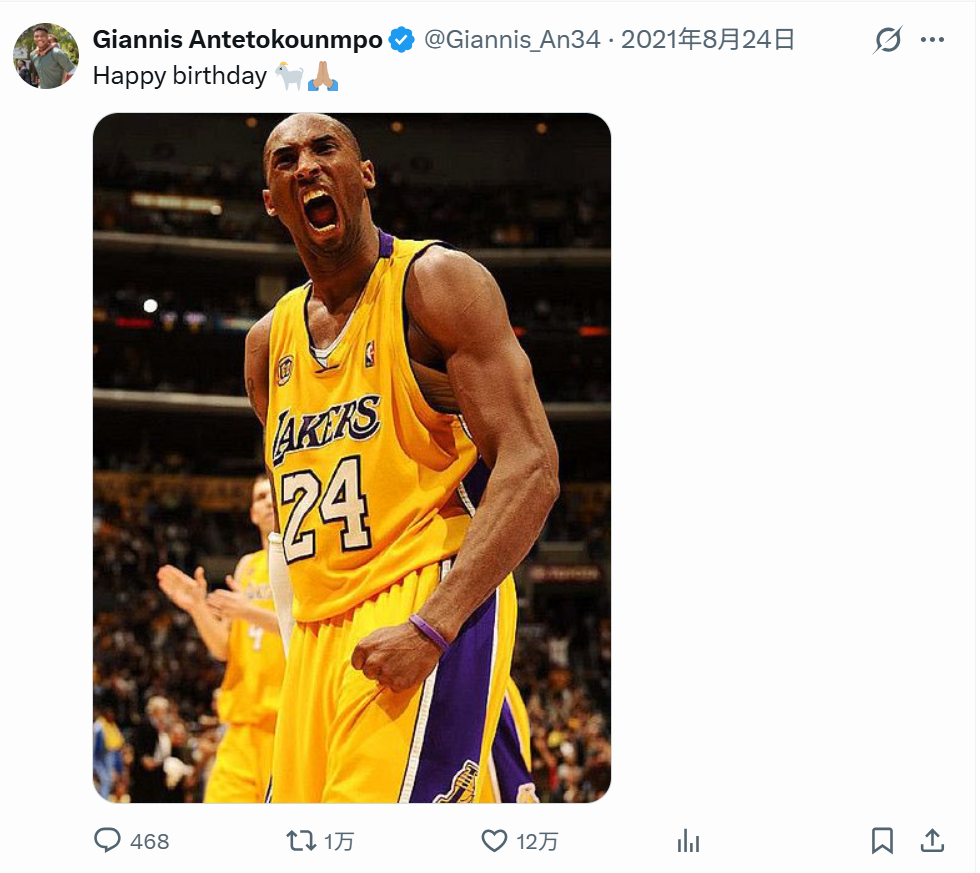This screenshot has height=873, width=980.
Task: Open the three-dot More options menu
Action: point(932,40)
